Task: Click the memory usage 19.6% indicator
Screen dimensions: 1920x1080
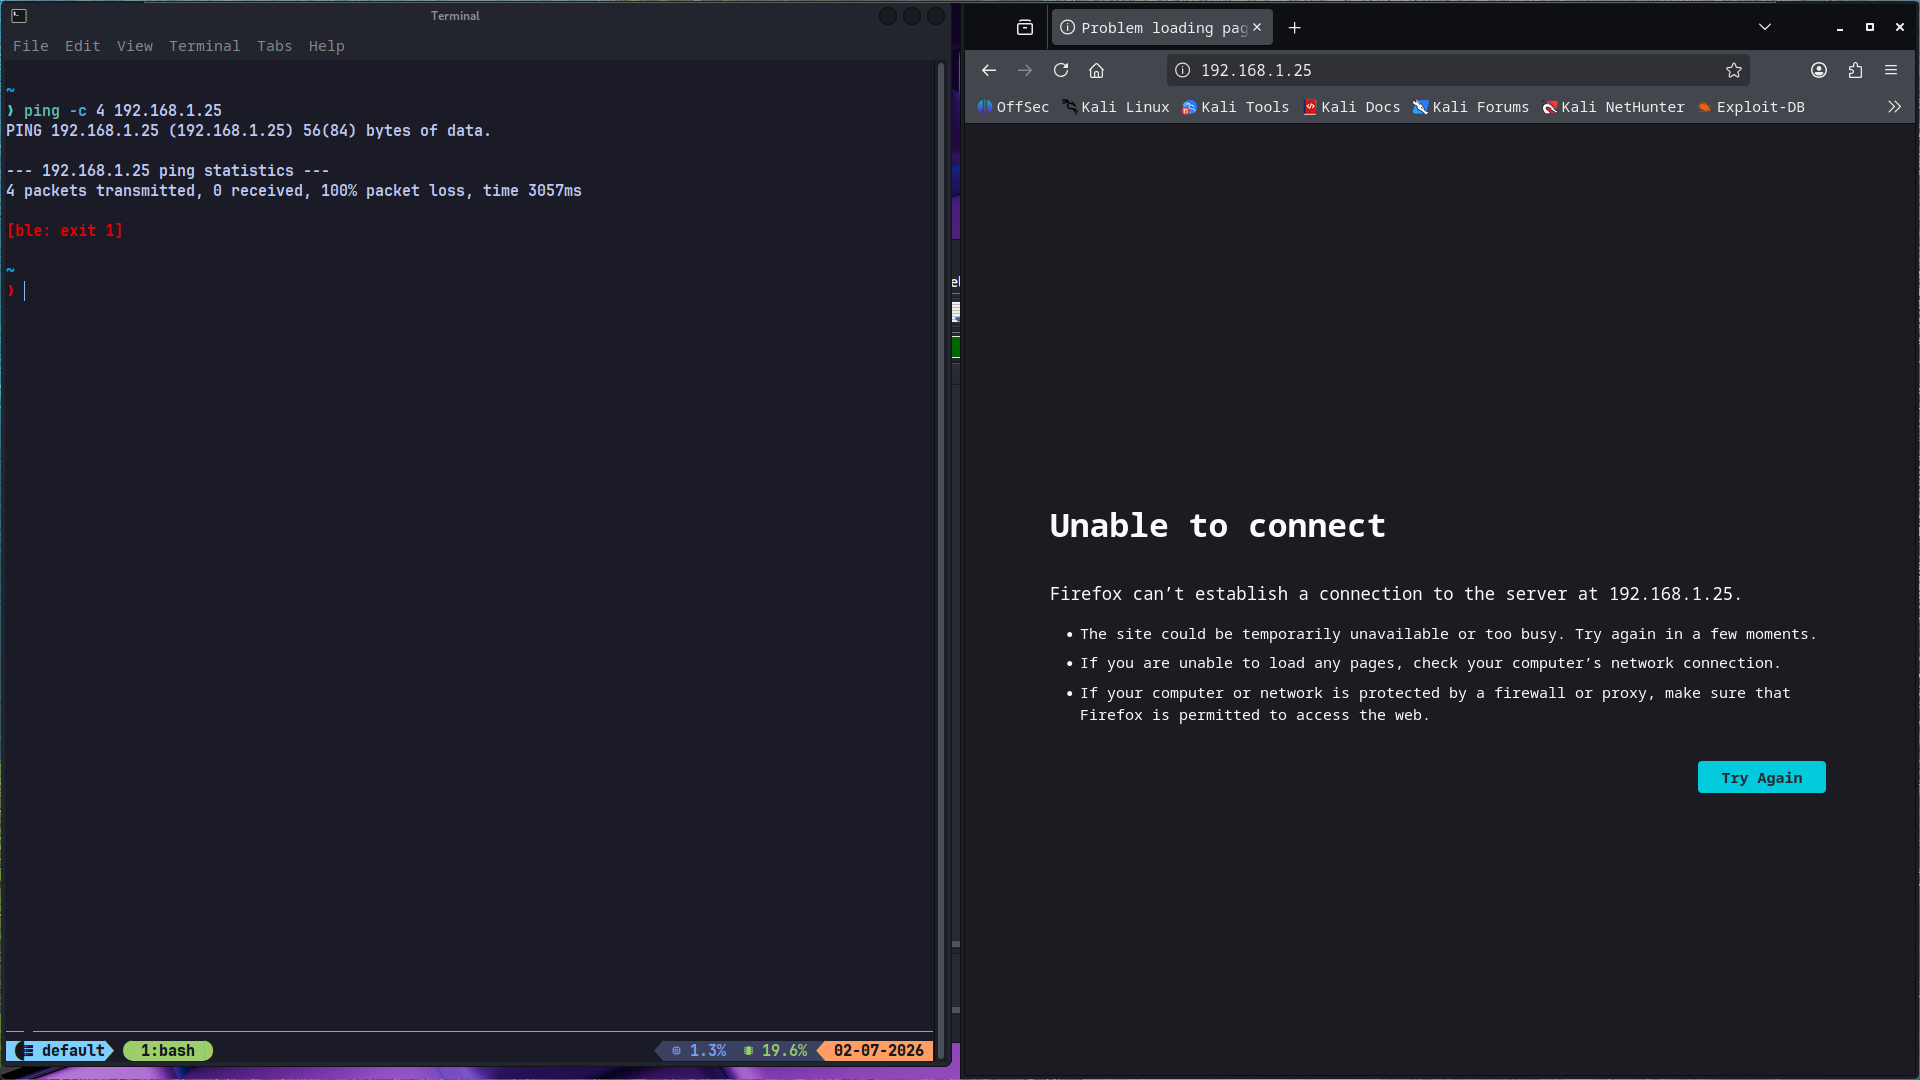Action: coord(776,1050)
